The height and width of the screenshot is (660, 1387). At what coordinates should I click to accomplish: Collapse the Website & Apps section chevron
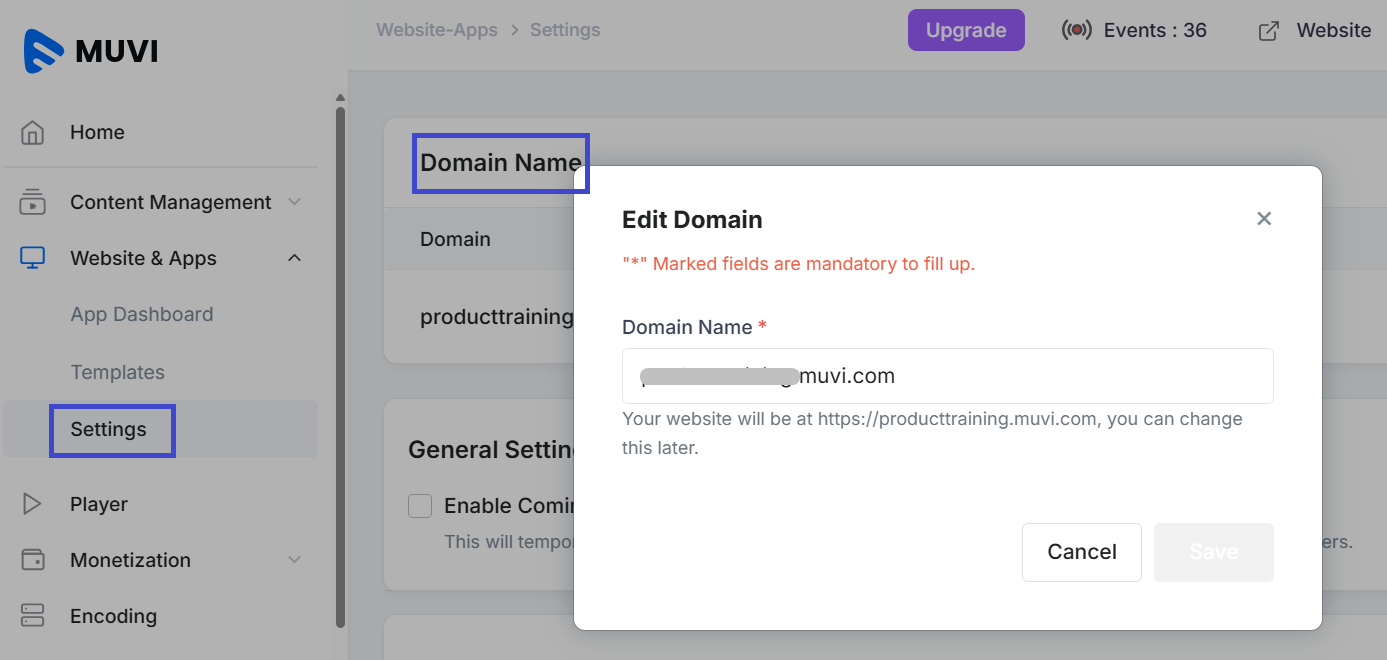tap(295, 258)
